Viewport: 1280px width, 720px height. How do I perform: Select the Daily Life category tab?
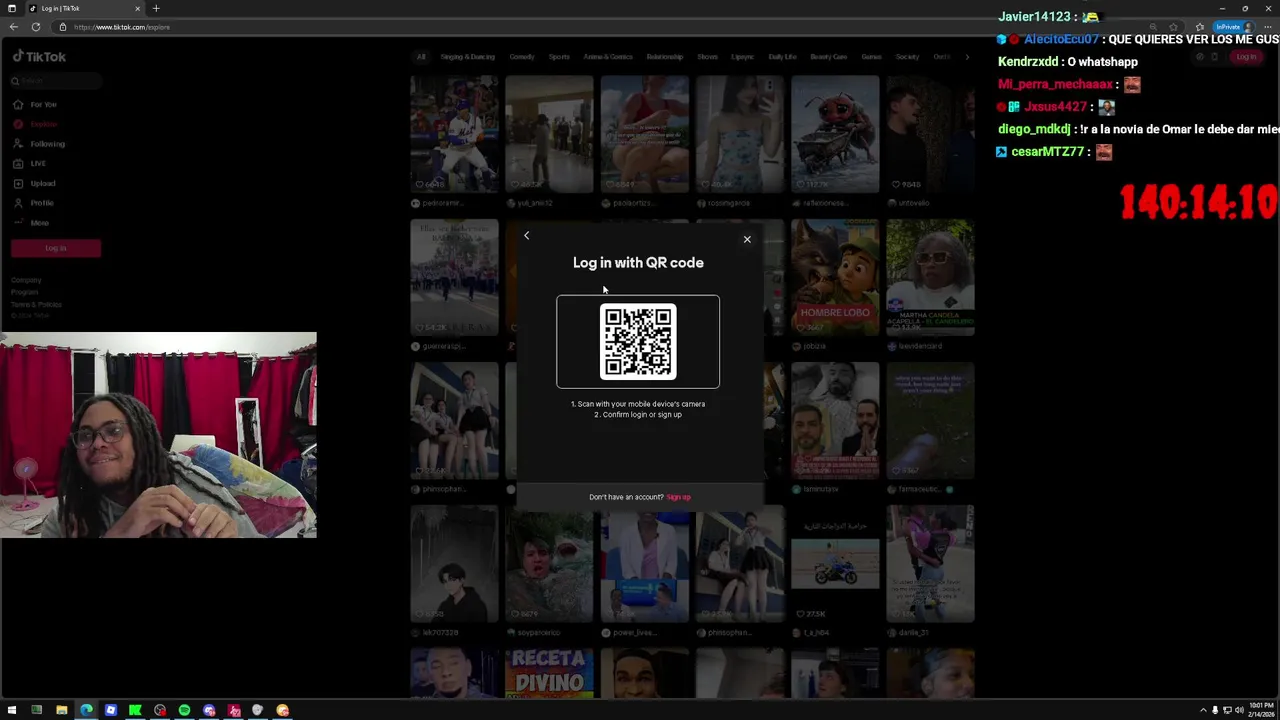pos(782,57)
